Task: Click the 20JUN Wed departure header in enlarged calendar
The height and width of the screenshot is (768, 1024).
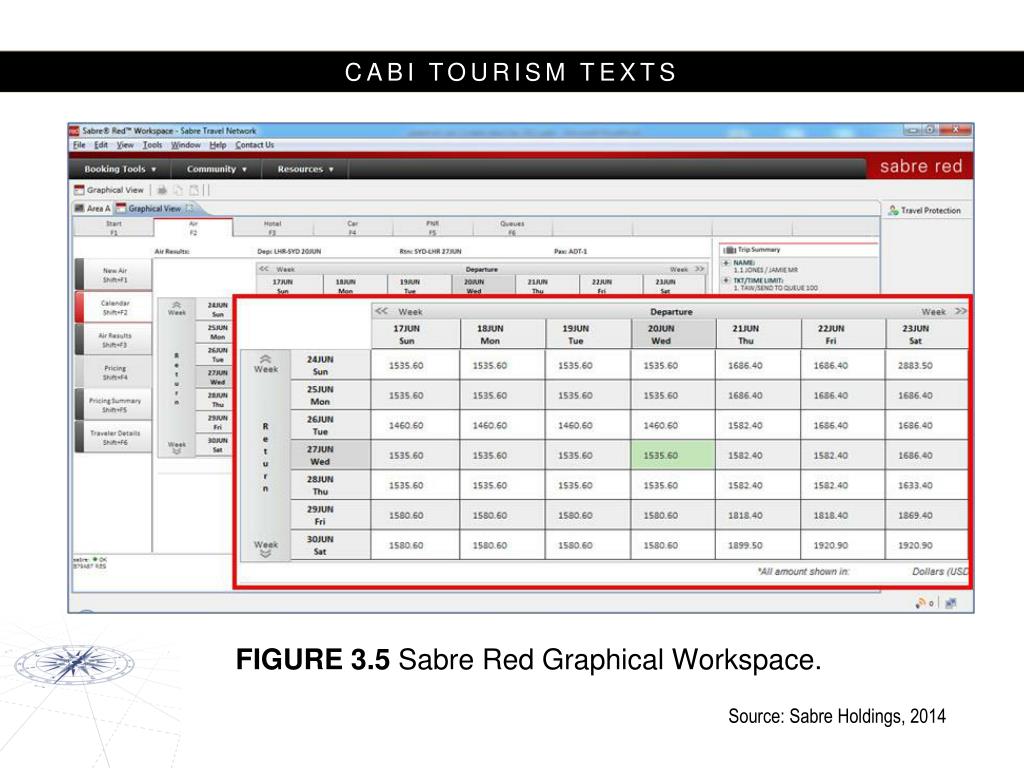Action: click(673, 334)
